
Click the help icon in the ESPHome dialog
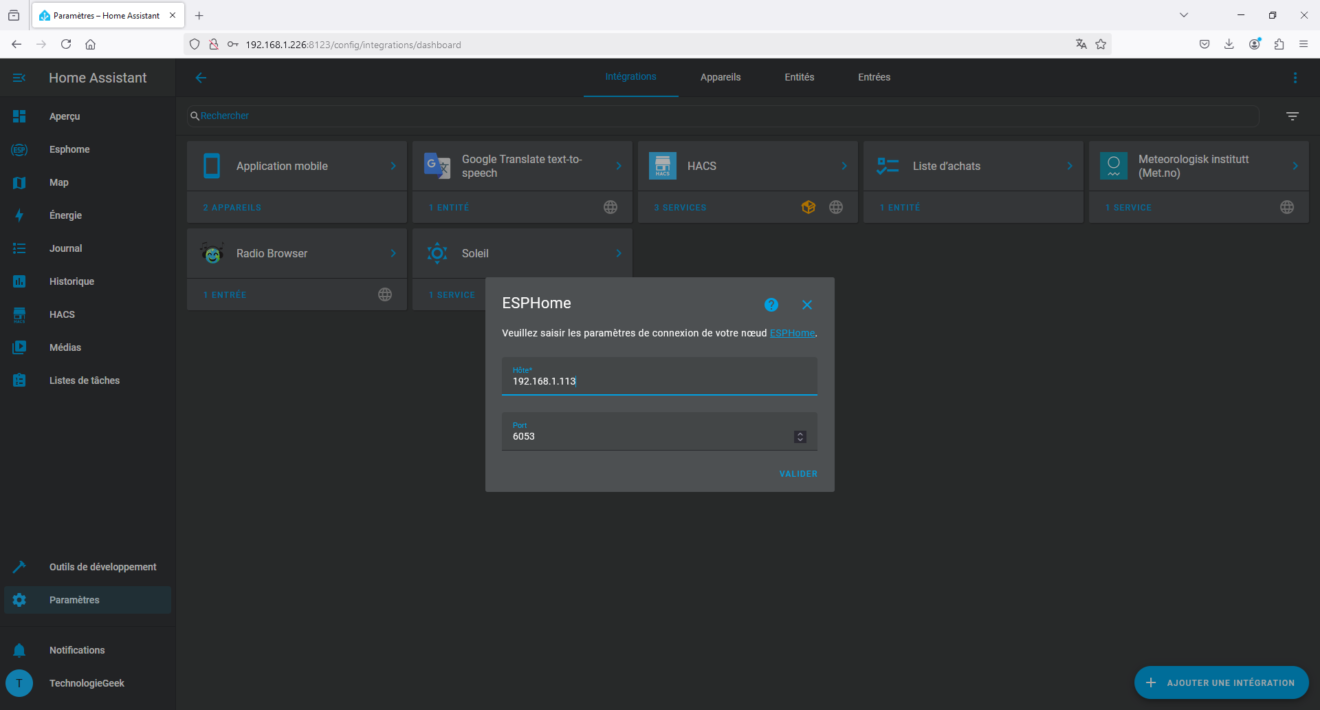771,304
